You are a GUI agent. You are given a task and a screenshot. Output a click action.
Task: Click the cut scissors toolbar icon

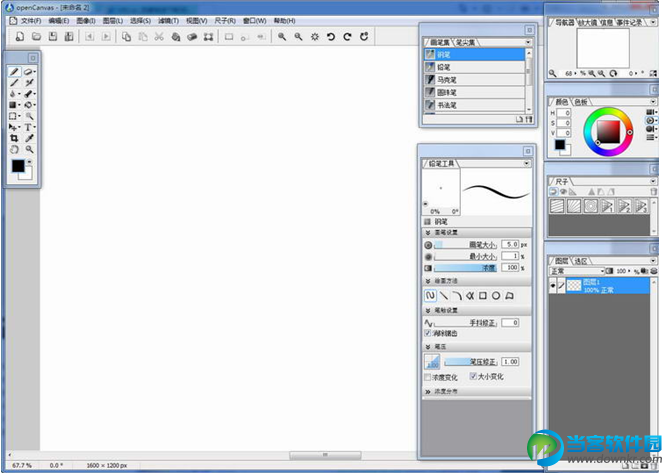pyautogui.click(x=159, y=37)
